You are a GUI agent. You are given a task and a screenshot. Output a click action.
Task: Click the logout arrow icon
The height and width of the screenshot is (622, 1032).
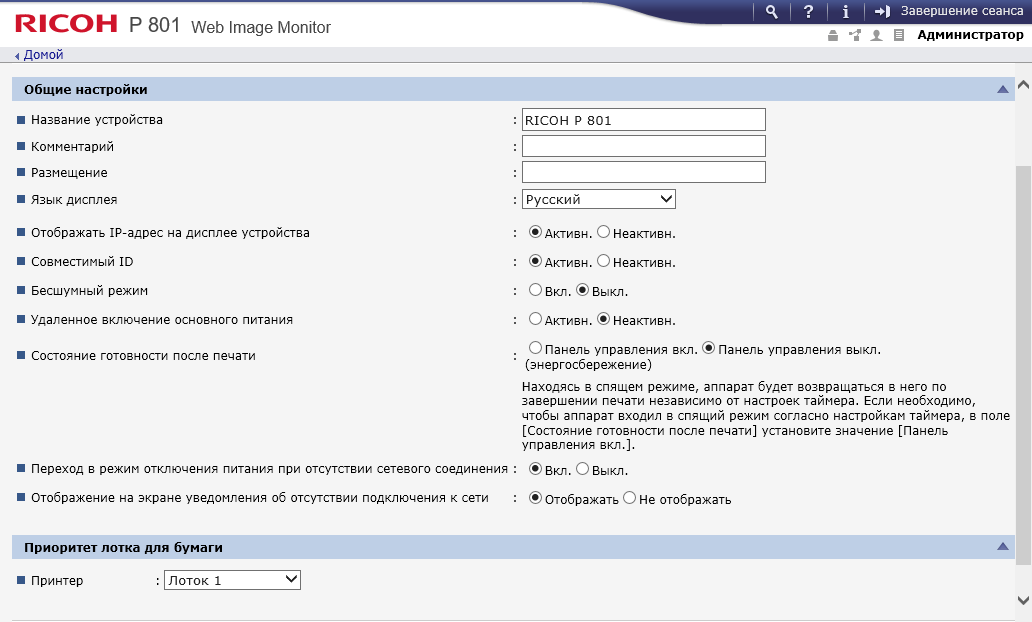[x=882, y=12]
